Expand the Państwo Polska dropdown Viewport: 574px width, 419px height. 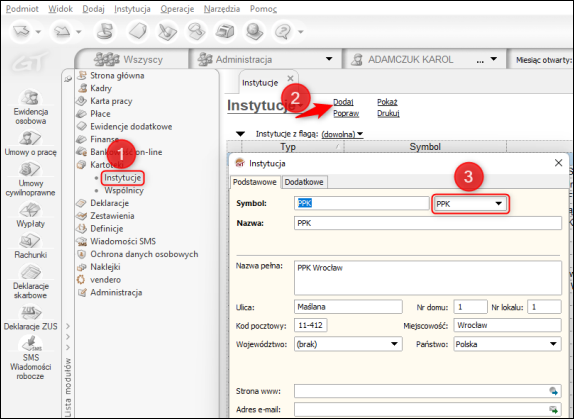point(507,344)
